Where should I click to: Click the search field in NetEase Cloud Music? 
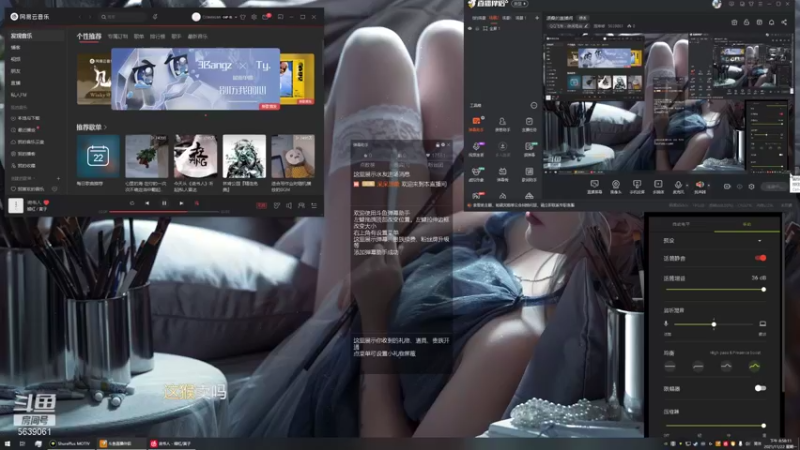click(x=123, y=17)
